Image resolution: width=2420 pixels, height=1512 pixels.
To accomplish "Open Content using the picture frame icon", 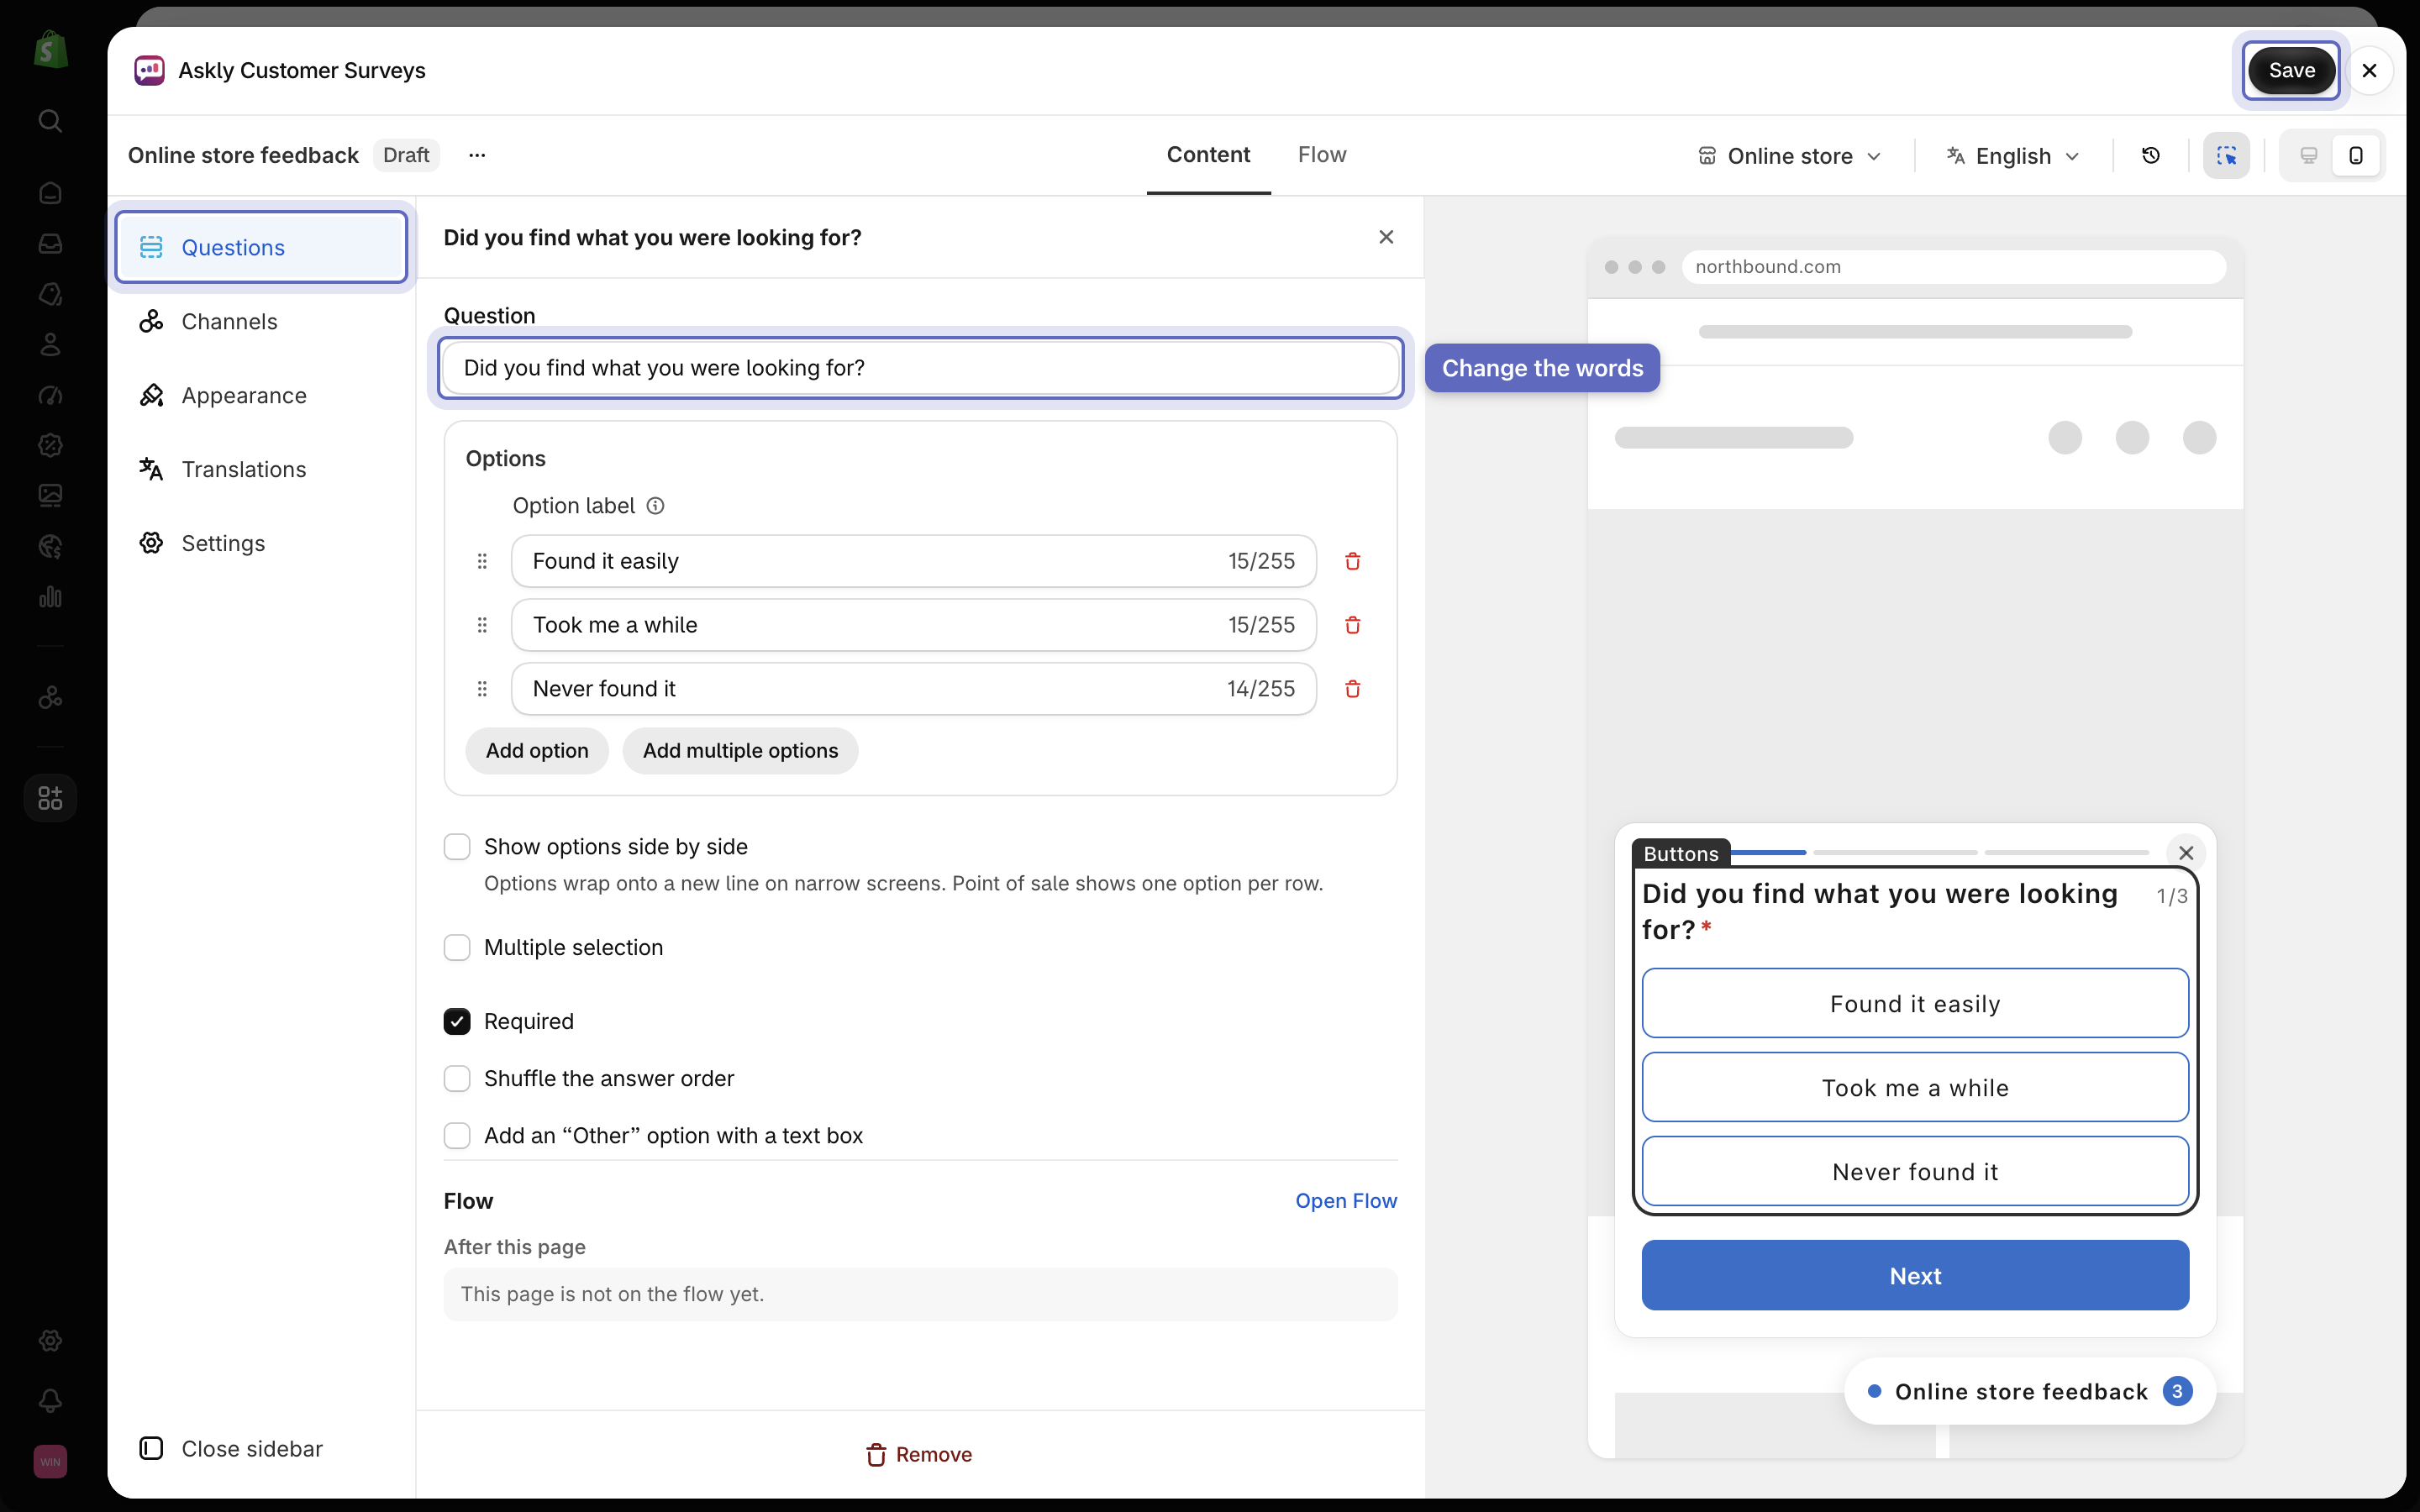I will click(x=50, y=495).
